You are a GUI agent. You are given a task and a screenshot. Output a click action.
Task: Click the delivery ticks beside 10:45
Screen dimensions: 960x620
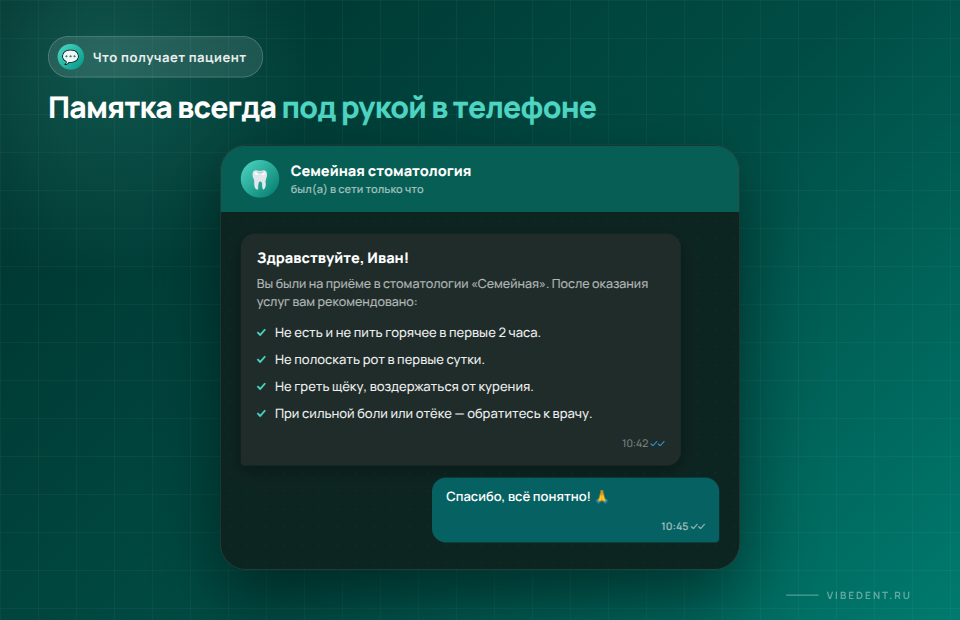click(698, 526)
